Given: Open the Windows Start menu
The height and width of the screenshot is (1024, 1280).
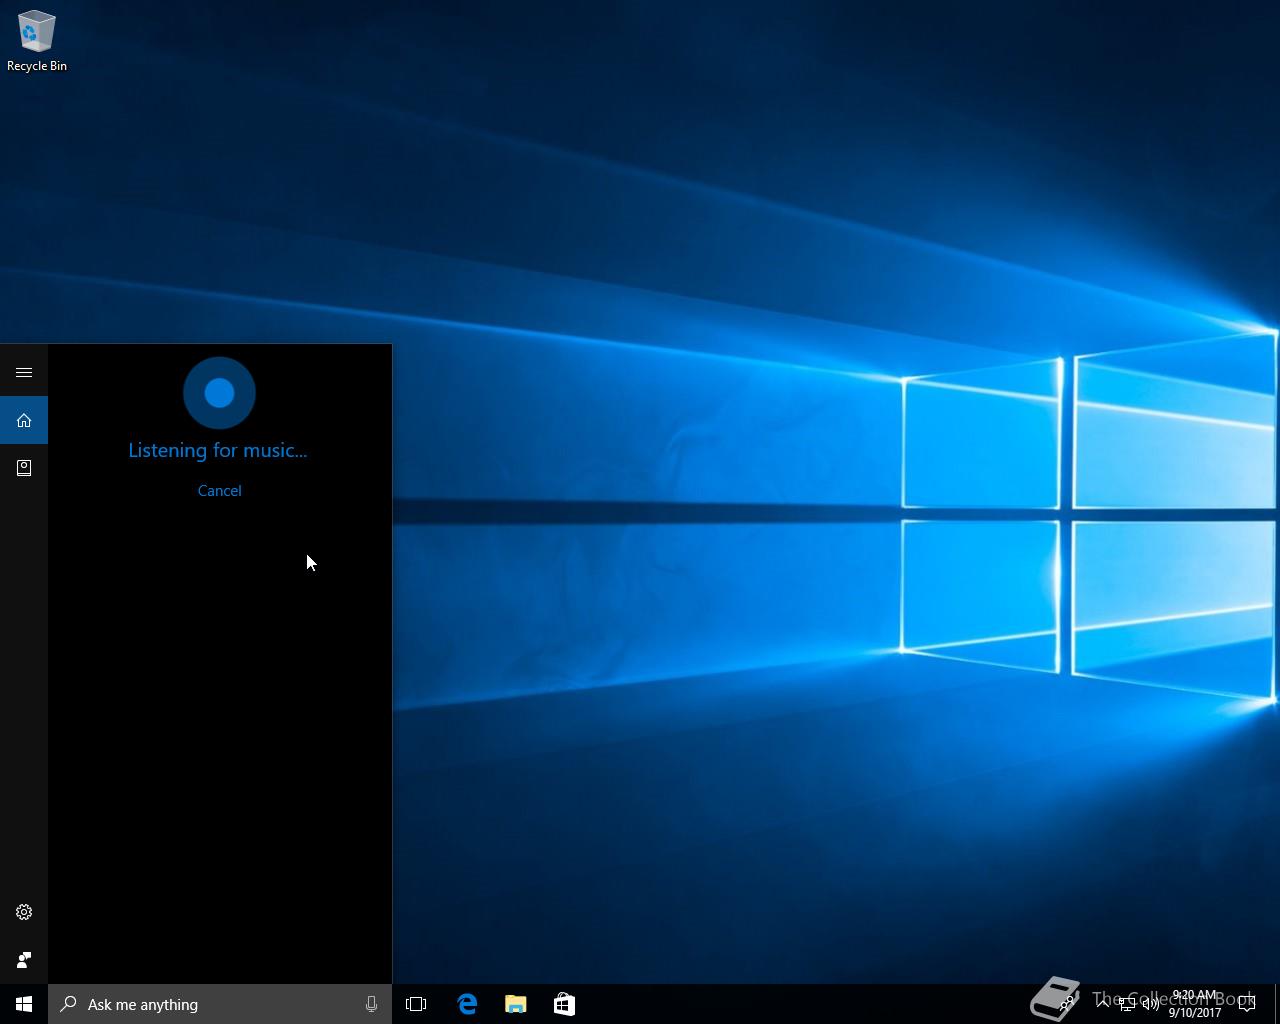Looking at the screenshot, I should tap(24, 1004).
